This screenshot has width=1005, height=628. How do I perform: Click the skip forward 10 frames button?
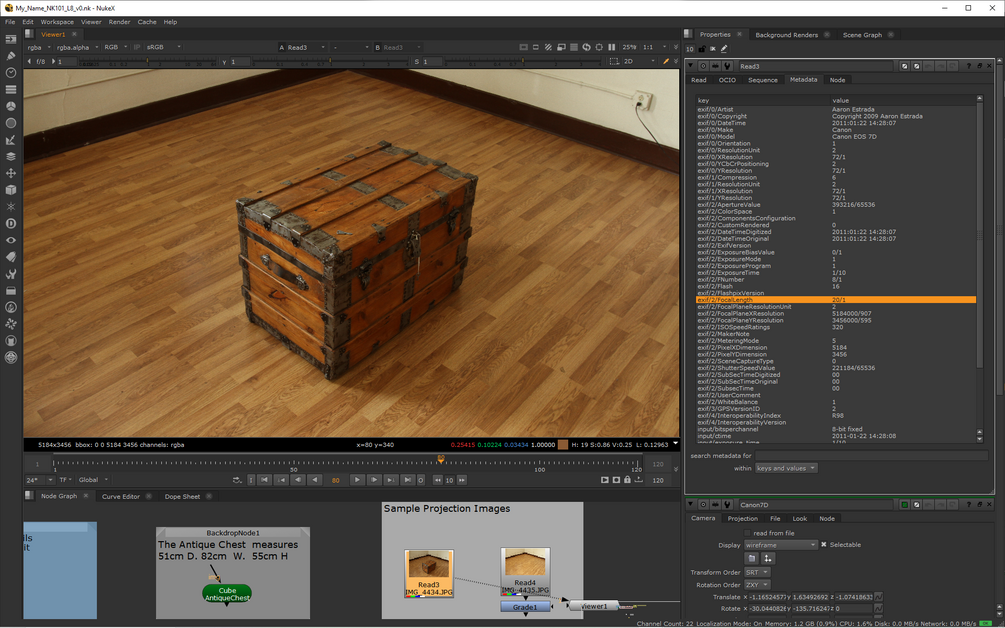point(461,480)
